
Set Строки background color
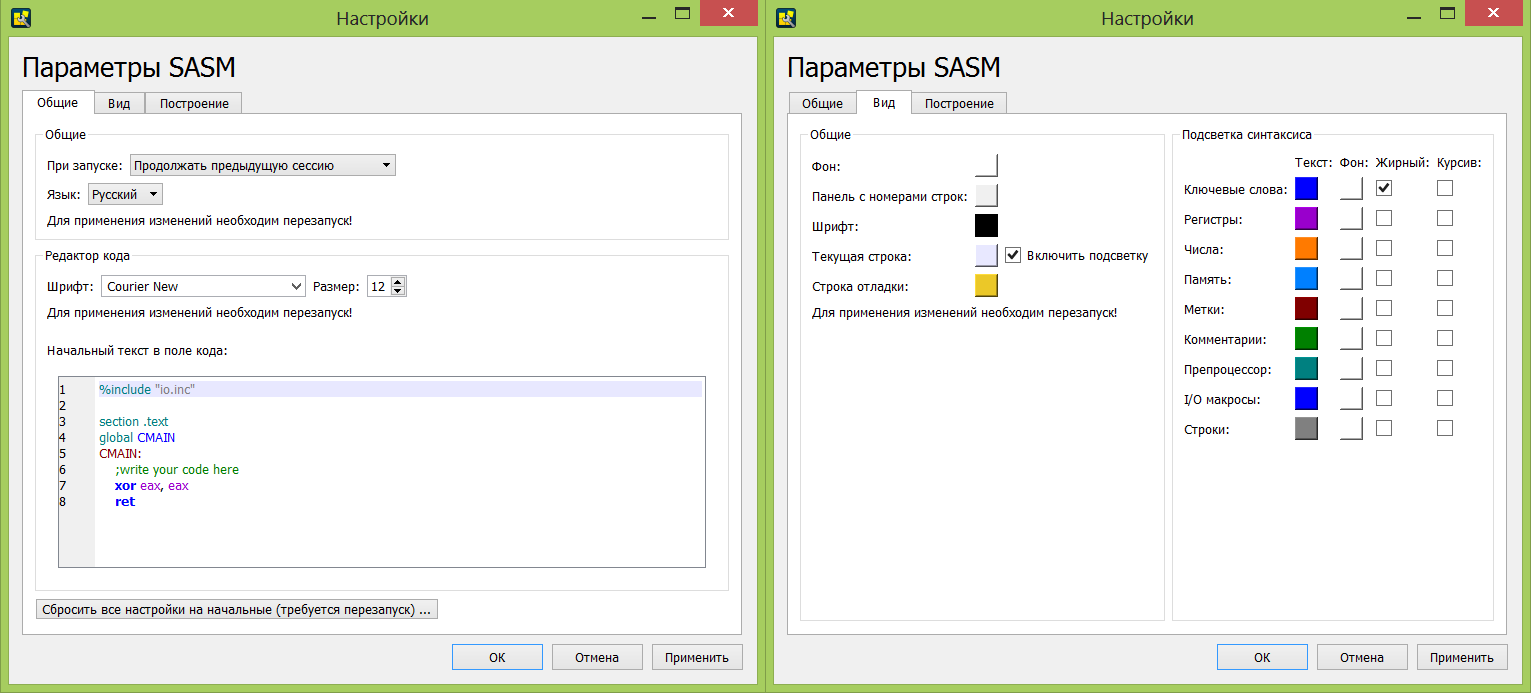[1351, 428]
